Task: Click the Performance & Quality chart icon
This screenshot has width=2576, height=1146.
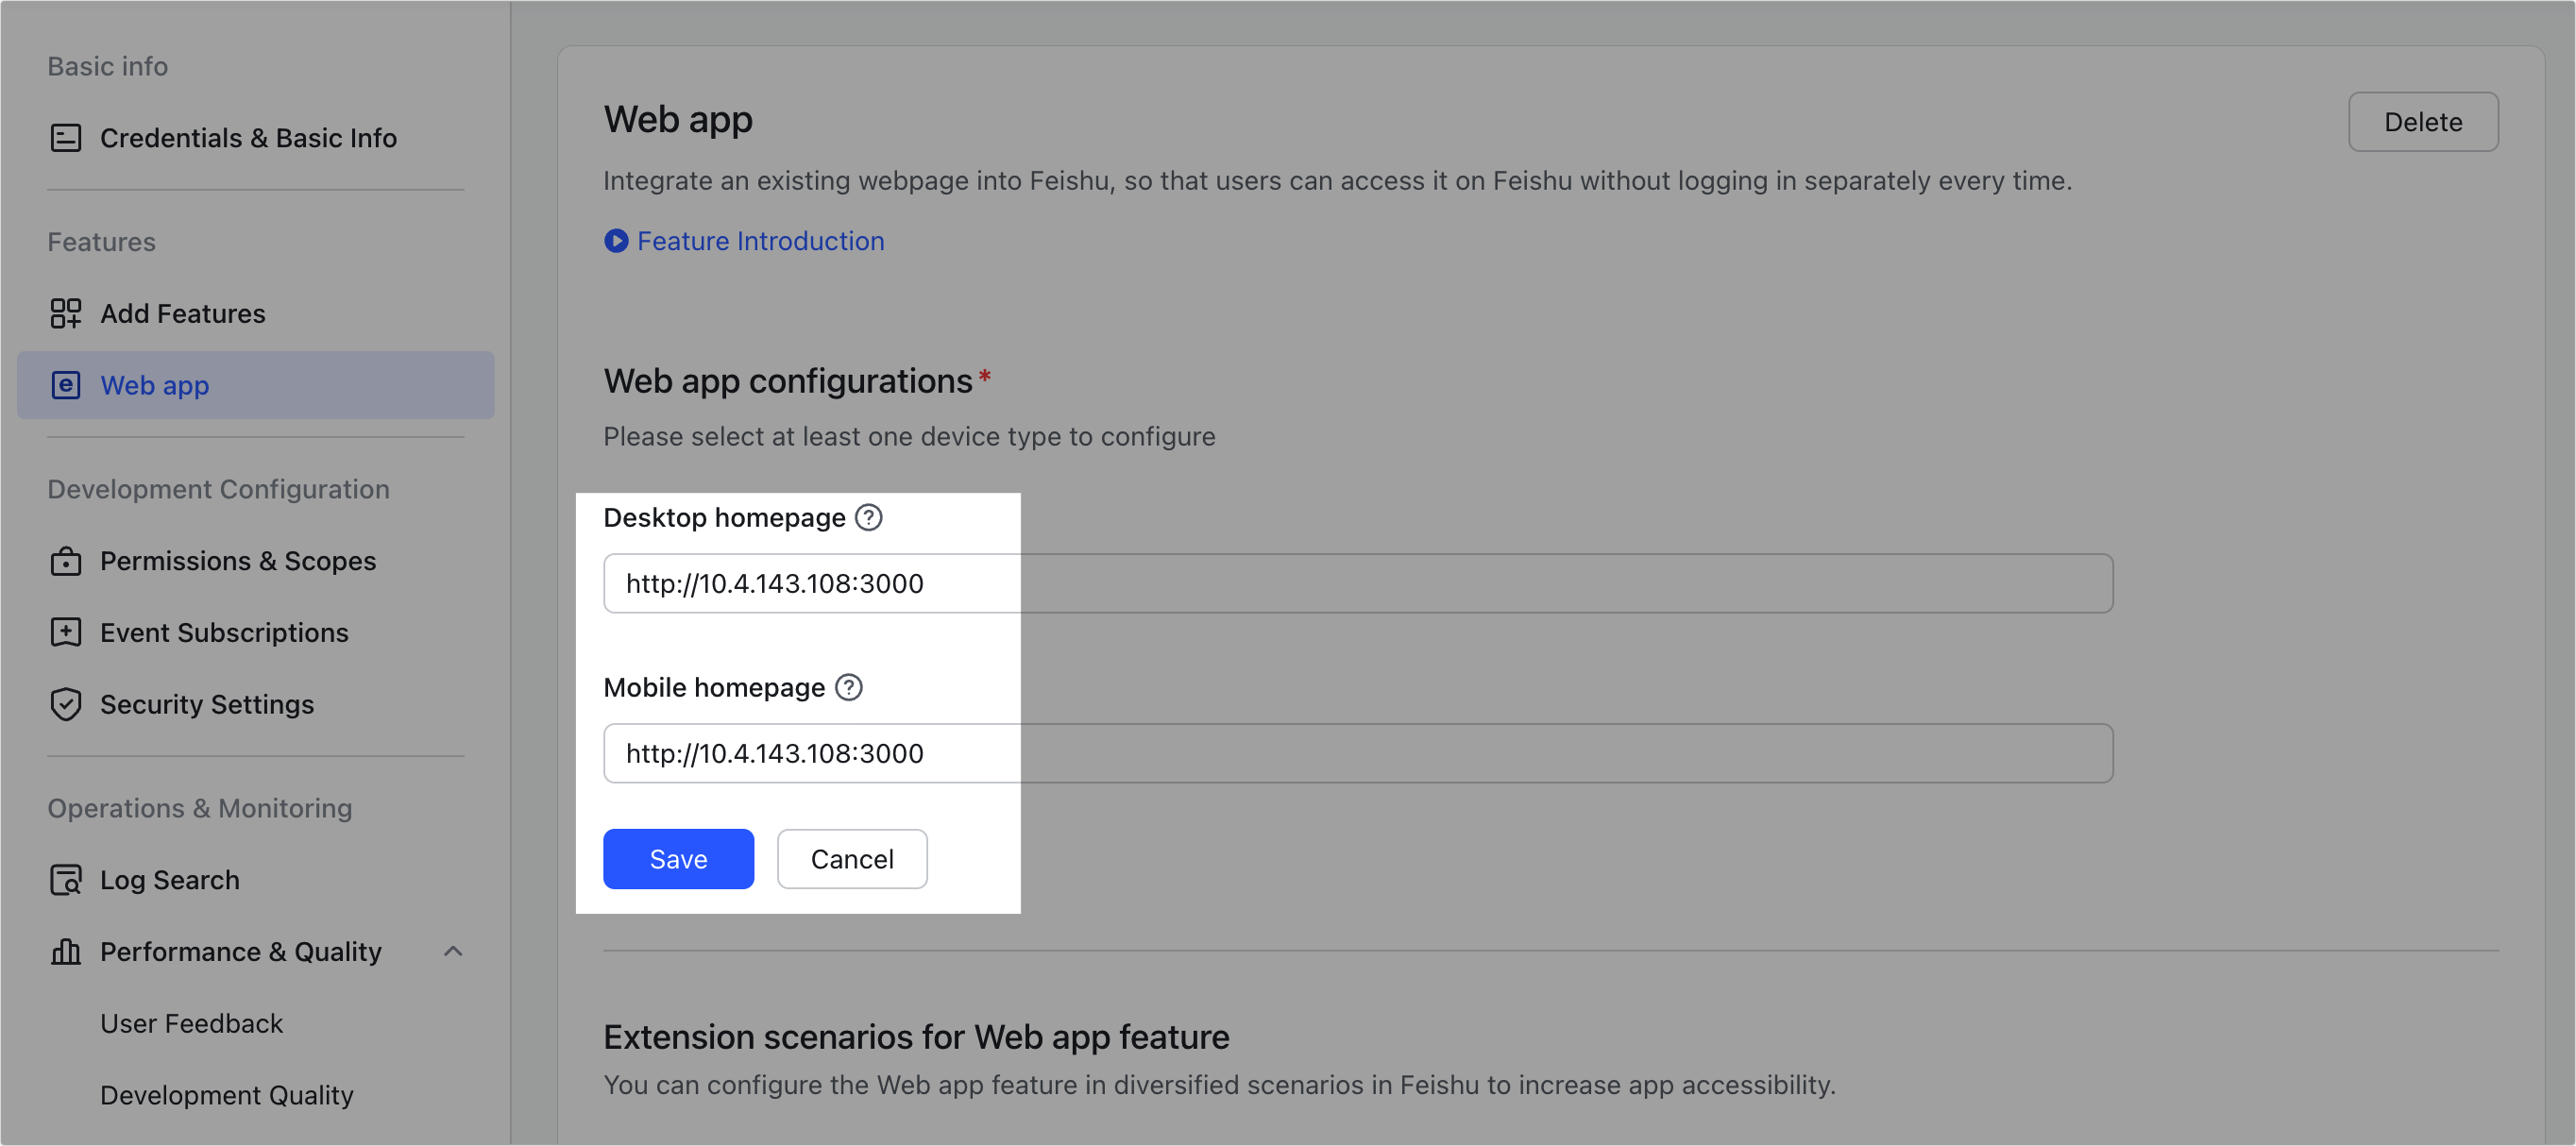Action: pos(66,952)
